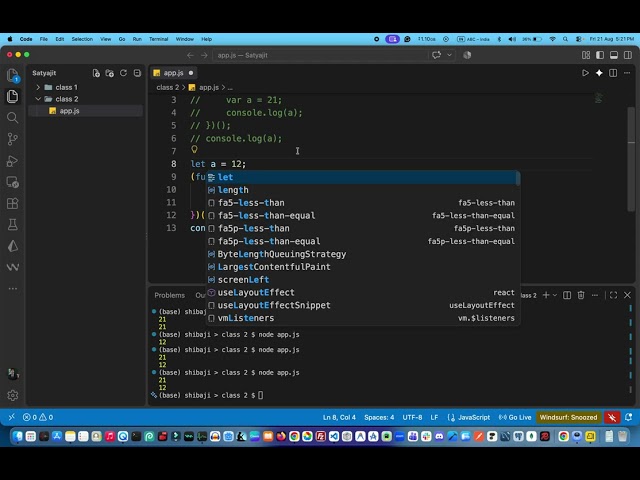640x480 pixels.
Task: Toggle the secondary side bar visibility
Action: pyautogui.click(x=628, y=55)
